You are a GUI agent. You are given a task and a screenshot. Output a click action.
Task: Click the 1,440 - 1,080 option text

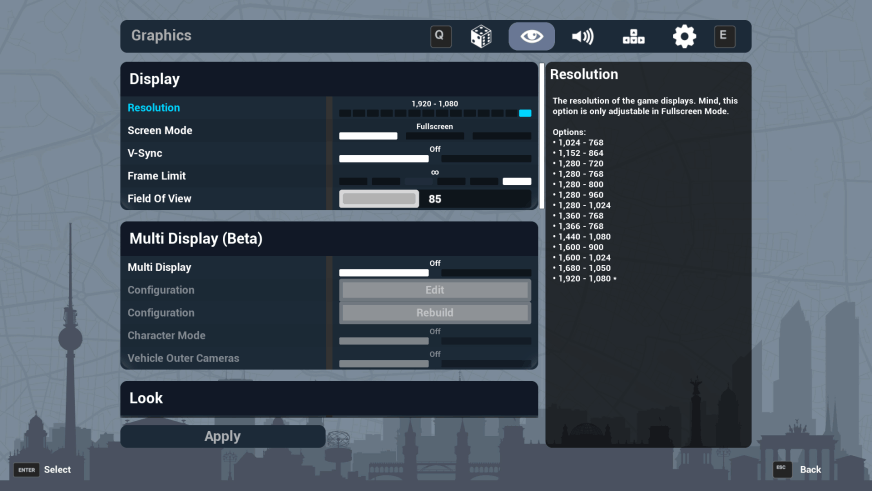pyautogui.click(x=584, y=237)
